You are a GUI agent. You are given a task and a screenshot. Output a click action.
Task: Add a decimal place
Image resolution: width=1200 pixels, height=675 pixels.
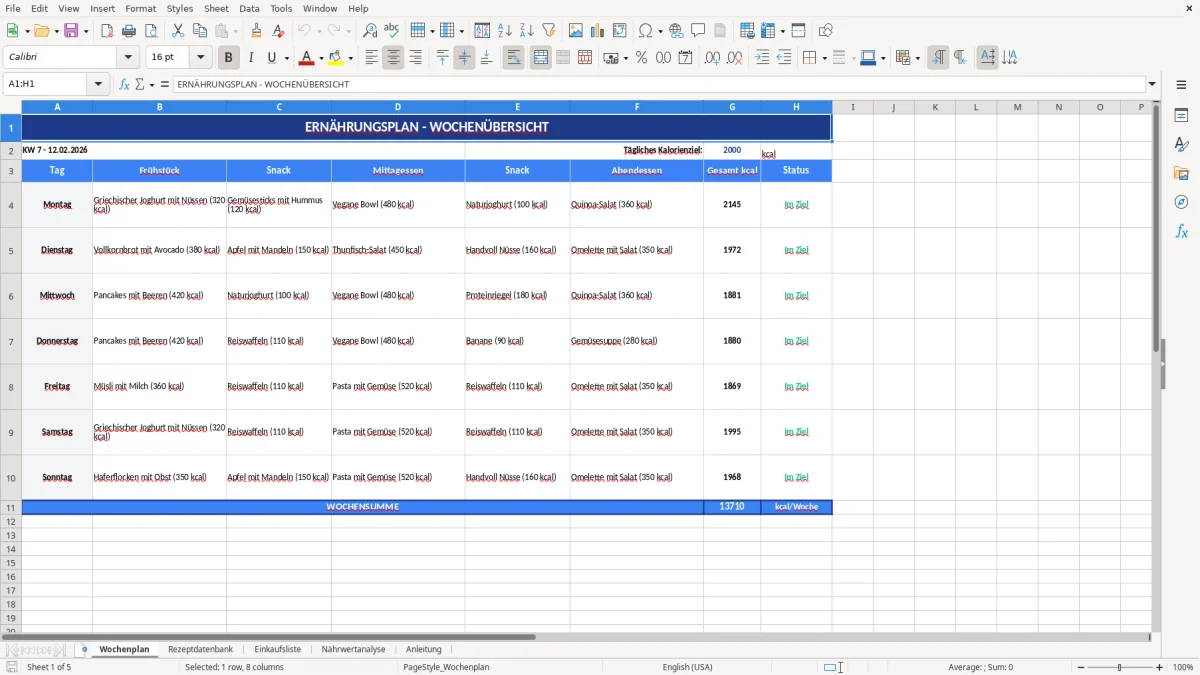tap(712, 58)
